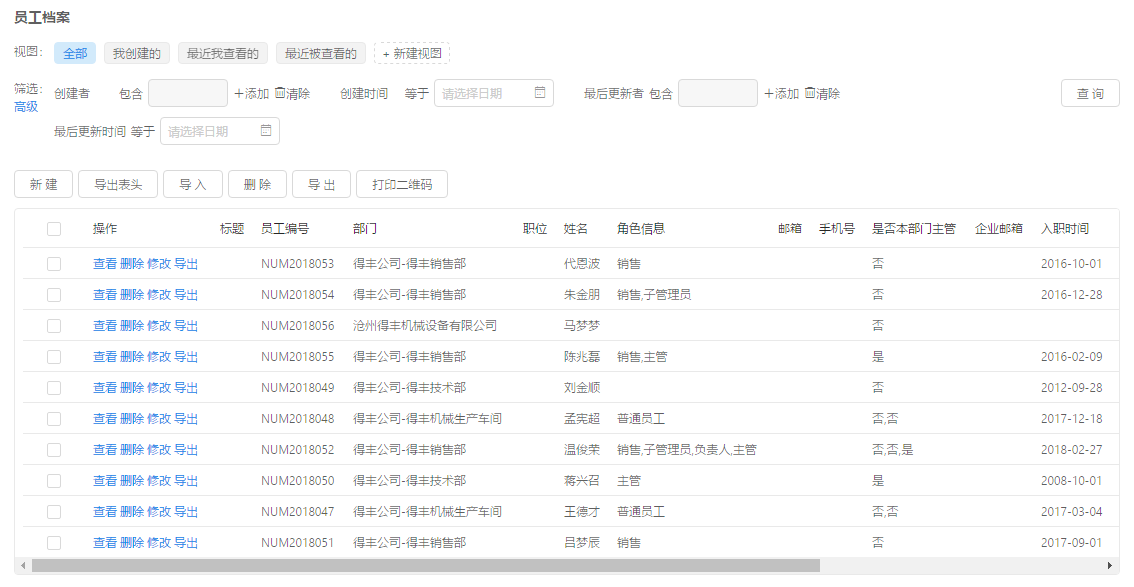Screen dimensions: 1134x587
Task: Open calendar icon in 最后更新时间 date field
Action: click(265, 131)
